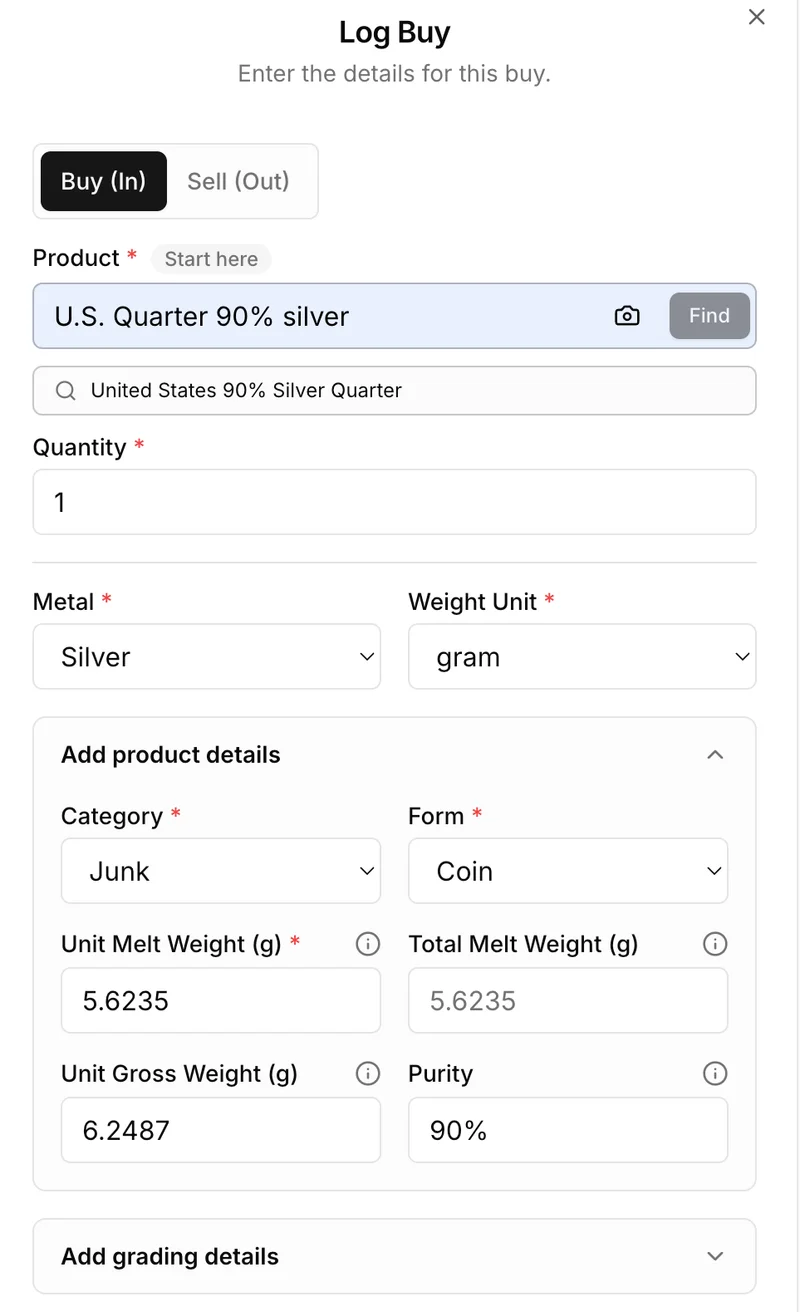Click the Unit Gross Weight input field

[221, 1131]
